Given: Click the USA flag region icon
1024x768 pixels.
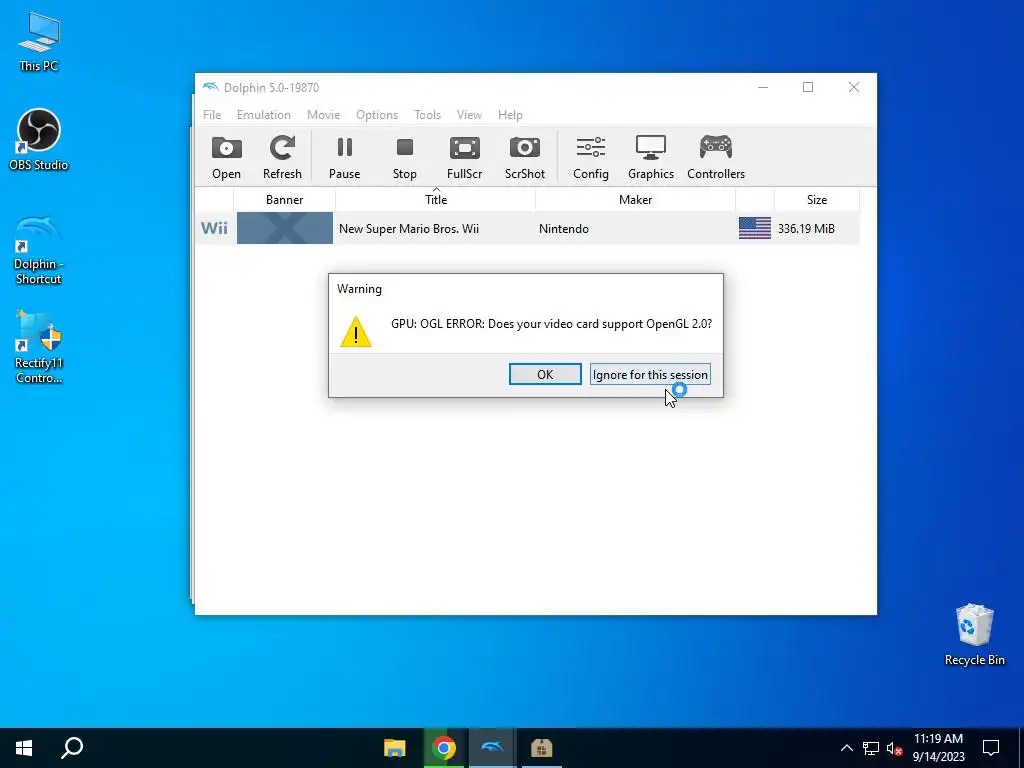Looking at the screenshot, I should (x=754, y=228).
